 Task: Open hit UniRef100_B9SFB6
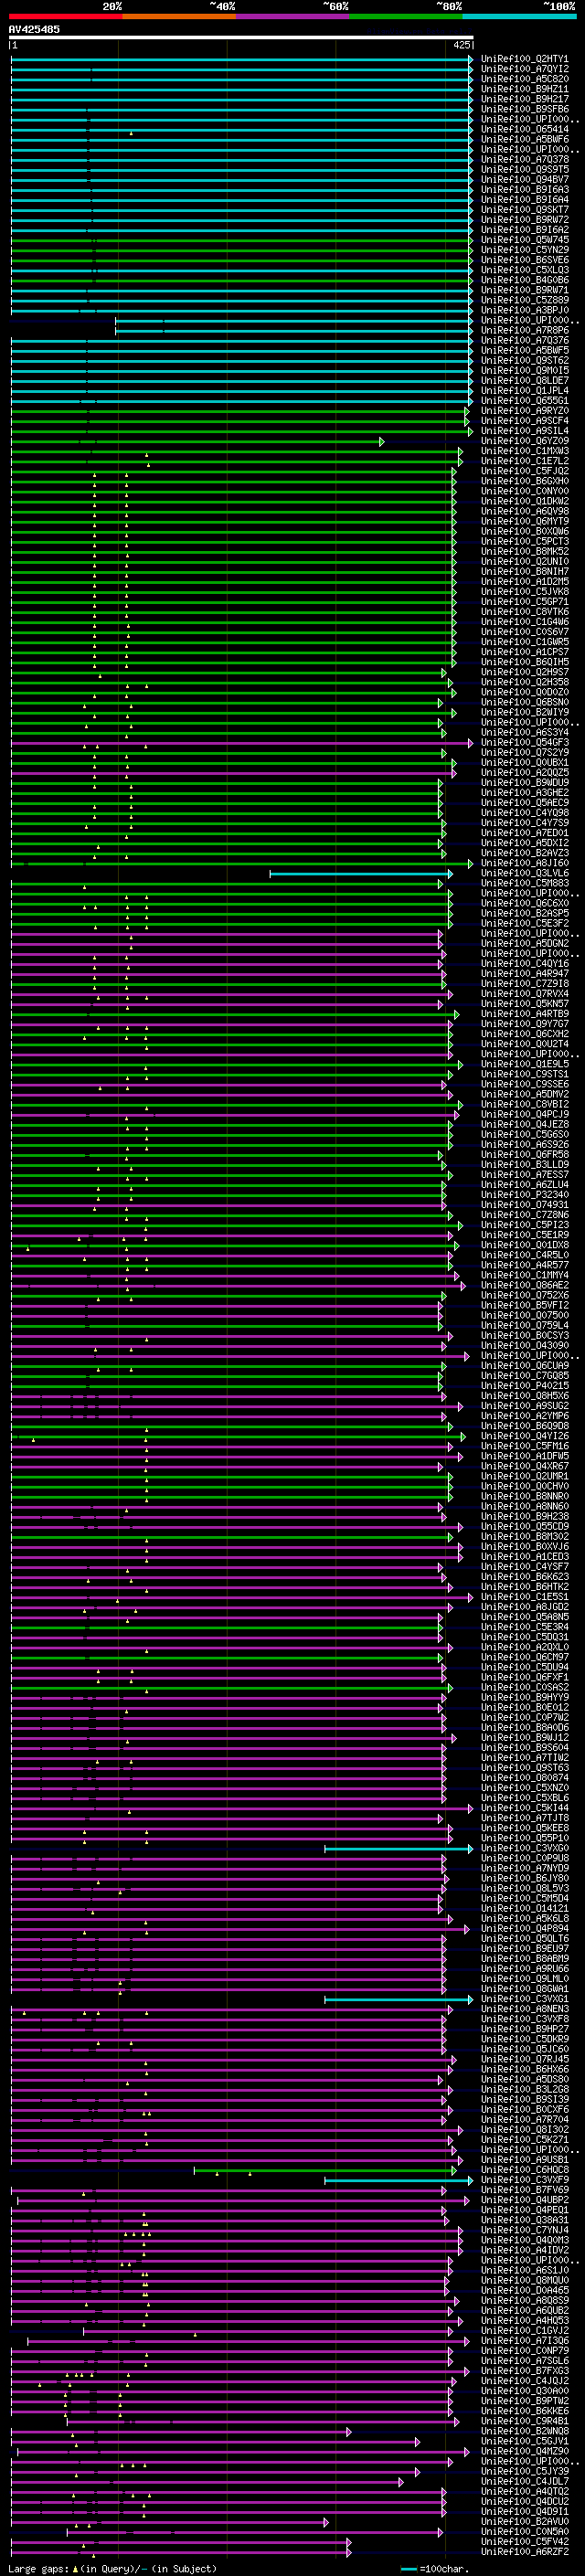(x=524, y=109)
